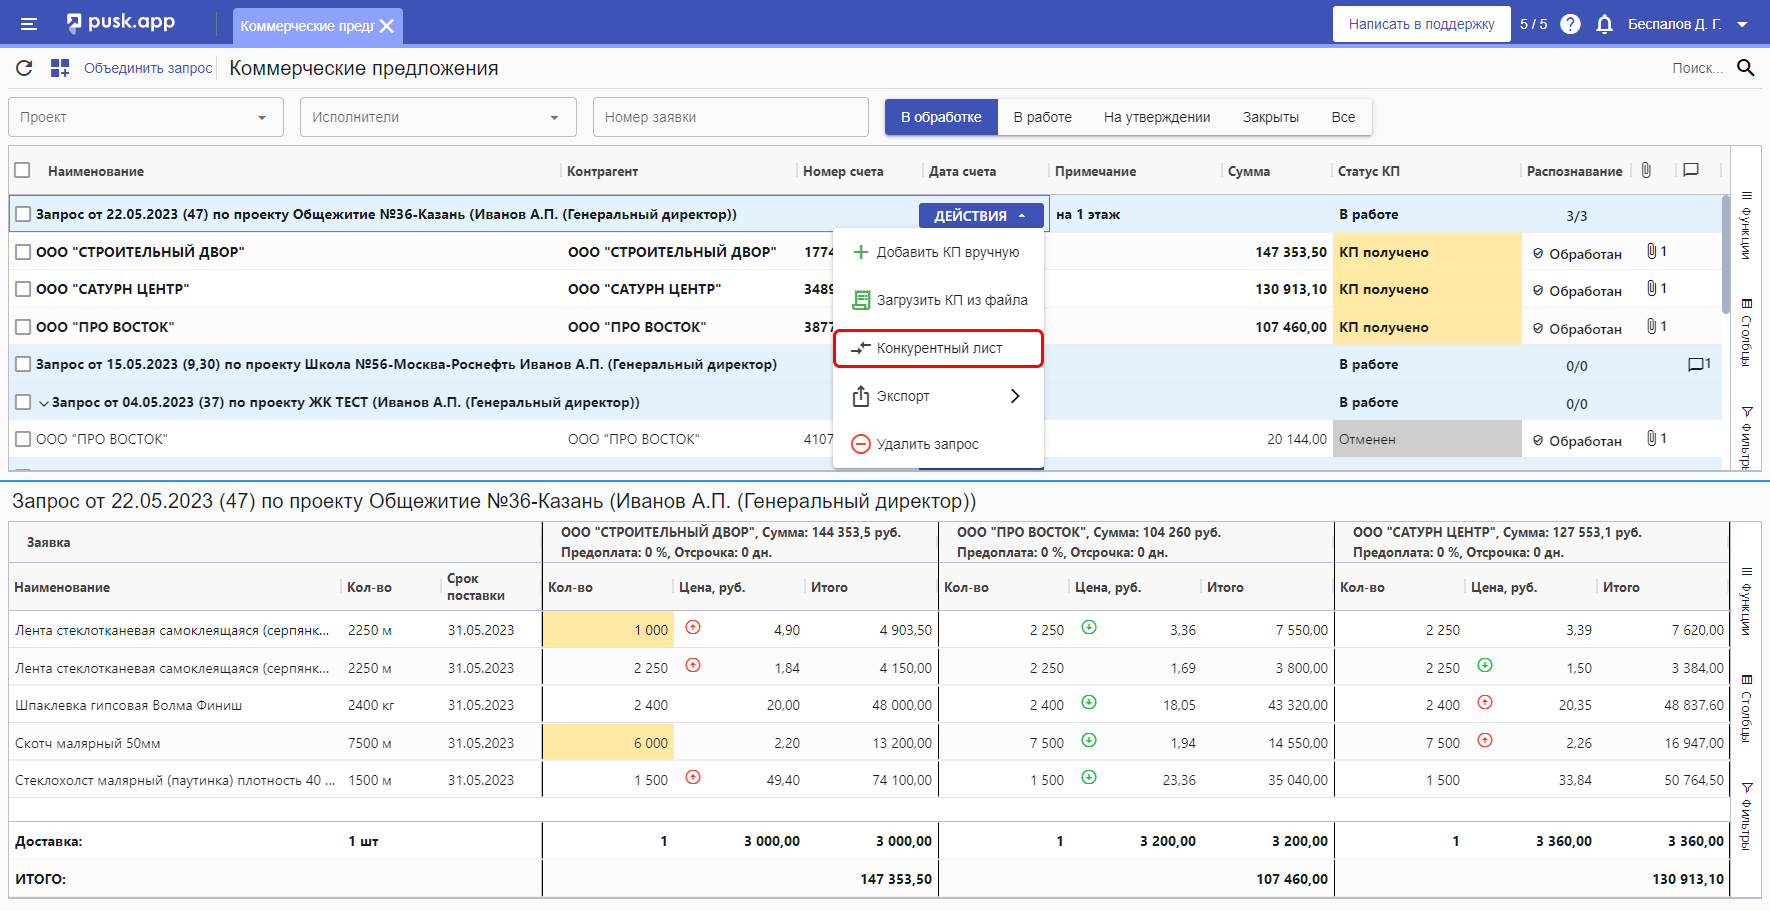Open САТУРН ЦЕНТР row attachment icon
This screenshot has height=911, width=1770.
pyautogui.click(x=1652, y=288)
